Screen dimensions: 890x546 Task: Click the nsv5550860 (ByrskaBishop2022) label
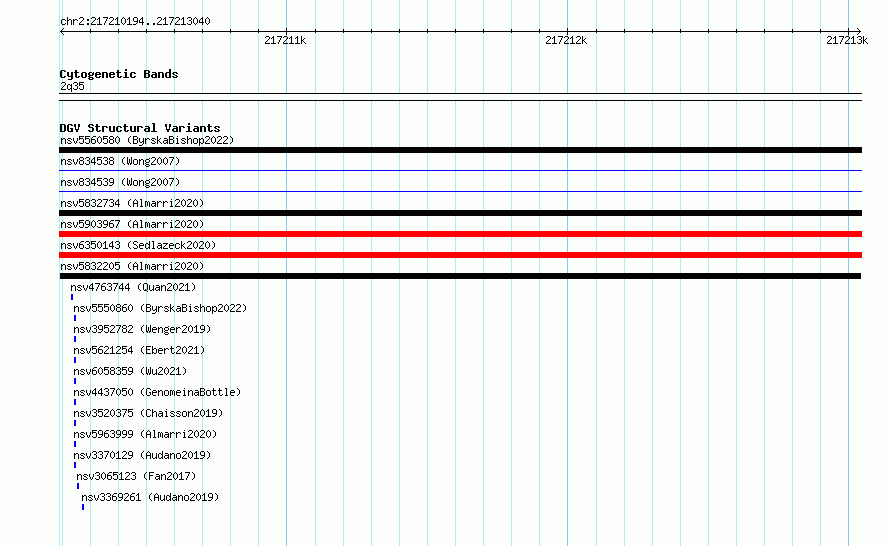[x=160, y=308]
